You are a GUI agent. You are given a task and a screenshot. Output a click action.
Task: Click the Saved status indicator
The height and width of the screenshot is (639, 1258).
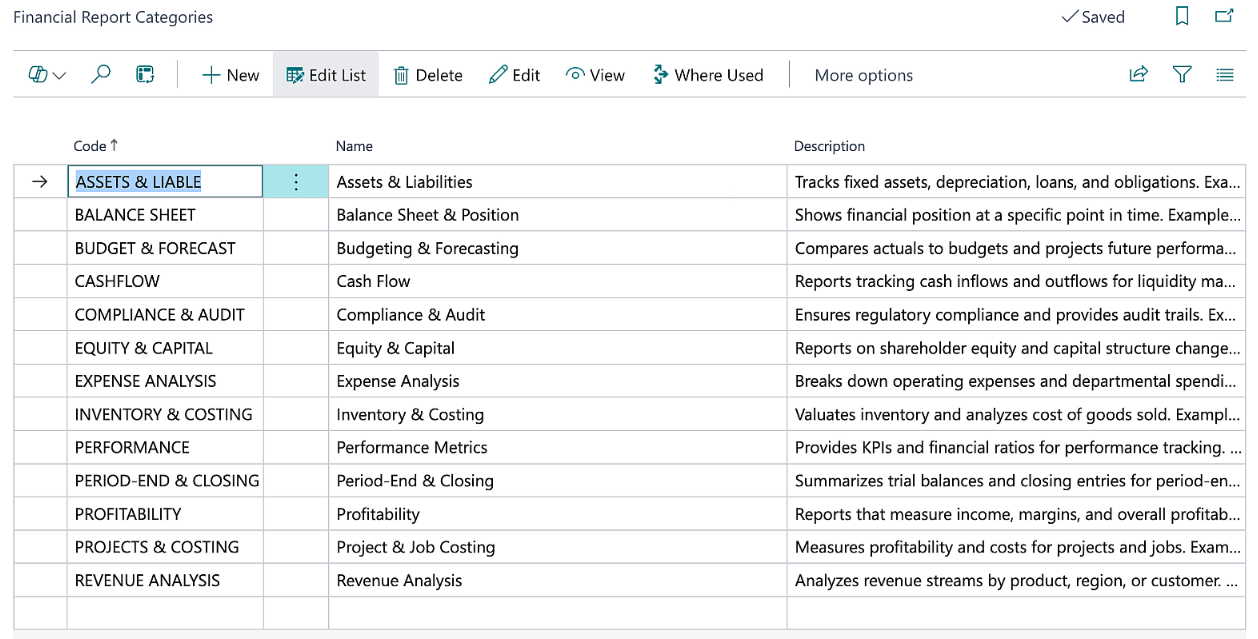(x=1093, y=17)
